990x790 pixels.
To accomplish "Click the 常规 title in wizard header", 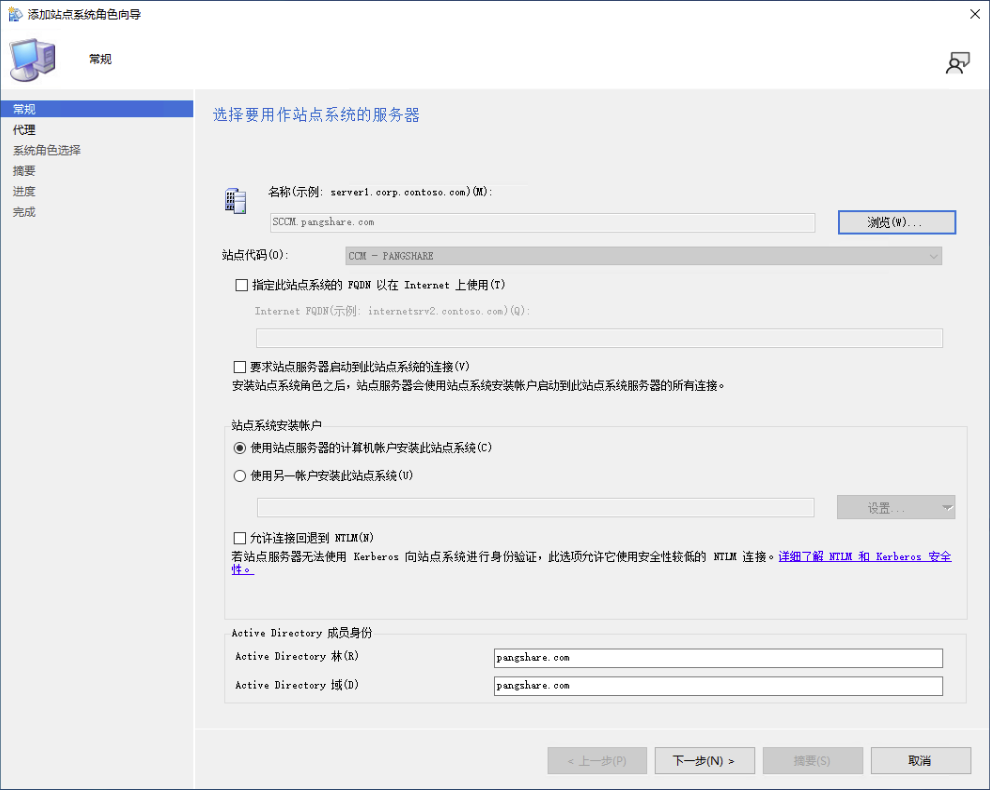I will tap(100, 59).
